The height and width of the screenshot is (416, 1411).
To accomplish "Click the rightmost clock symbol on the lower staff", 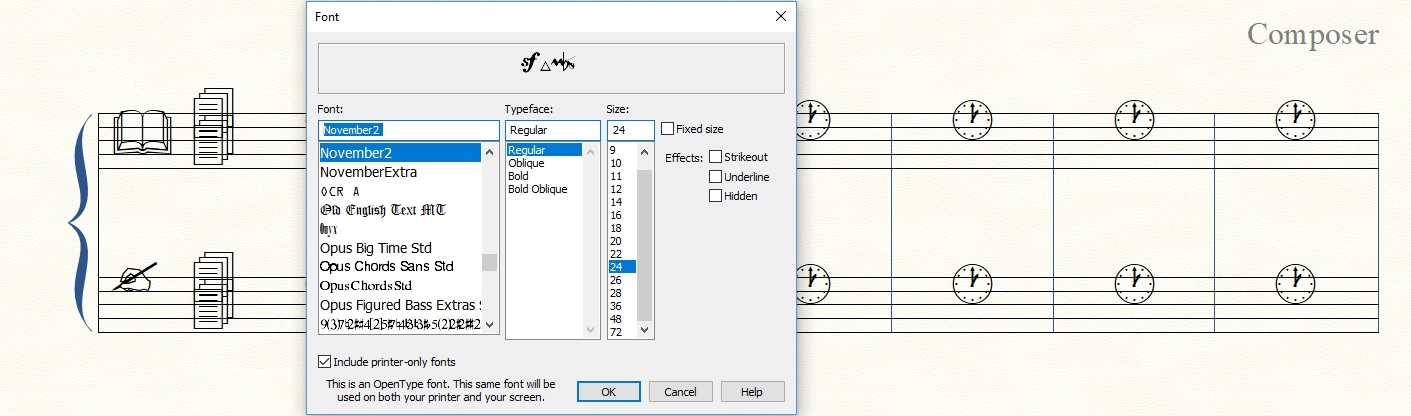I will (x=1296, y=285).
